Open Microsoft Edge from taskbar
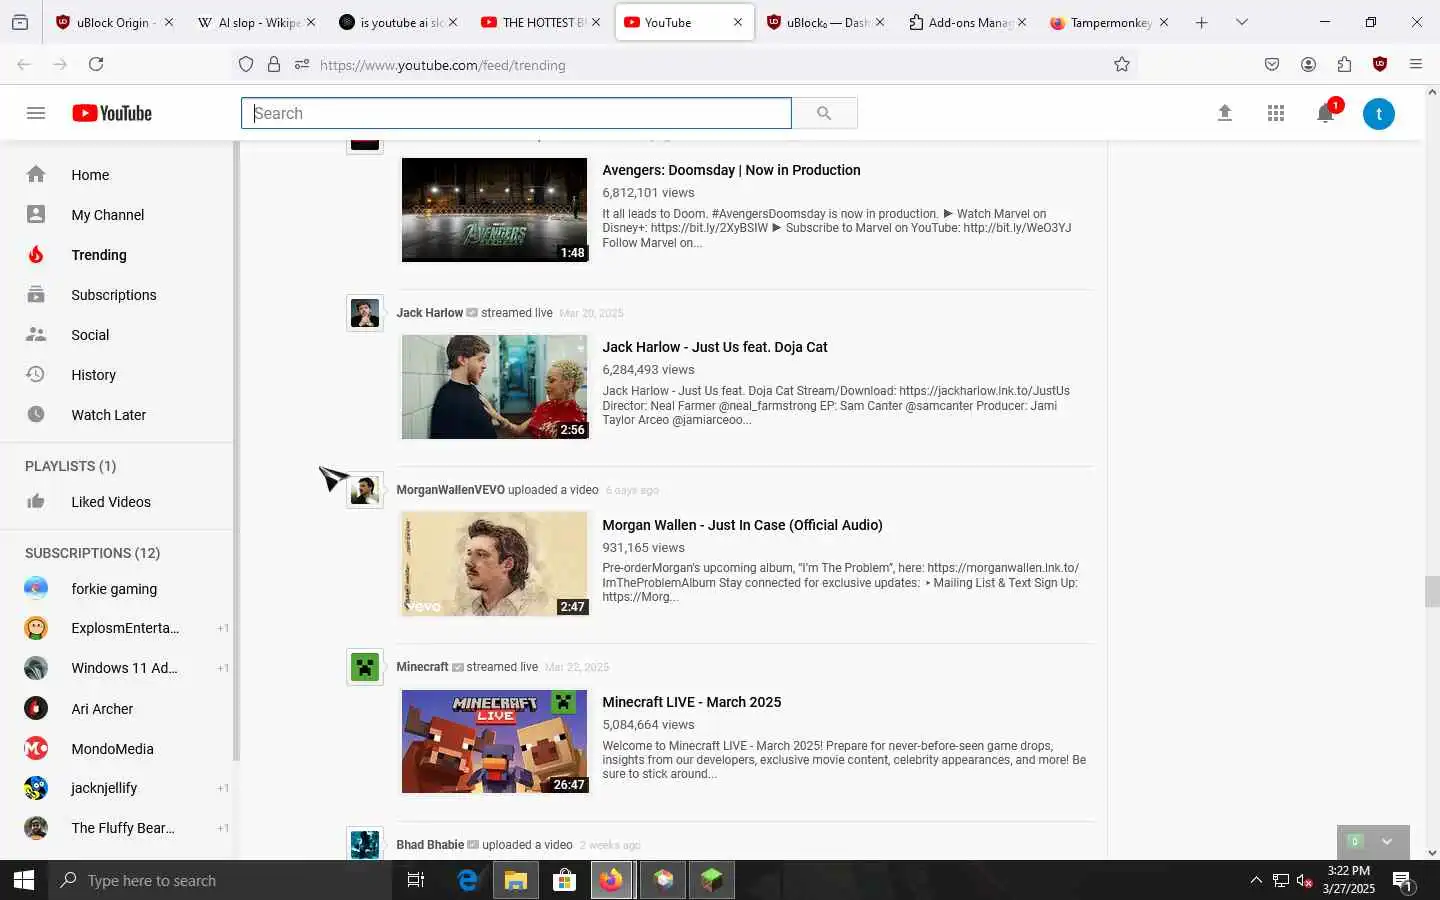Image resolution: width=1440 pixels, height=900 pixels. point(467,880)
